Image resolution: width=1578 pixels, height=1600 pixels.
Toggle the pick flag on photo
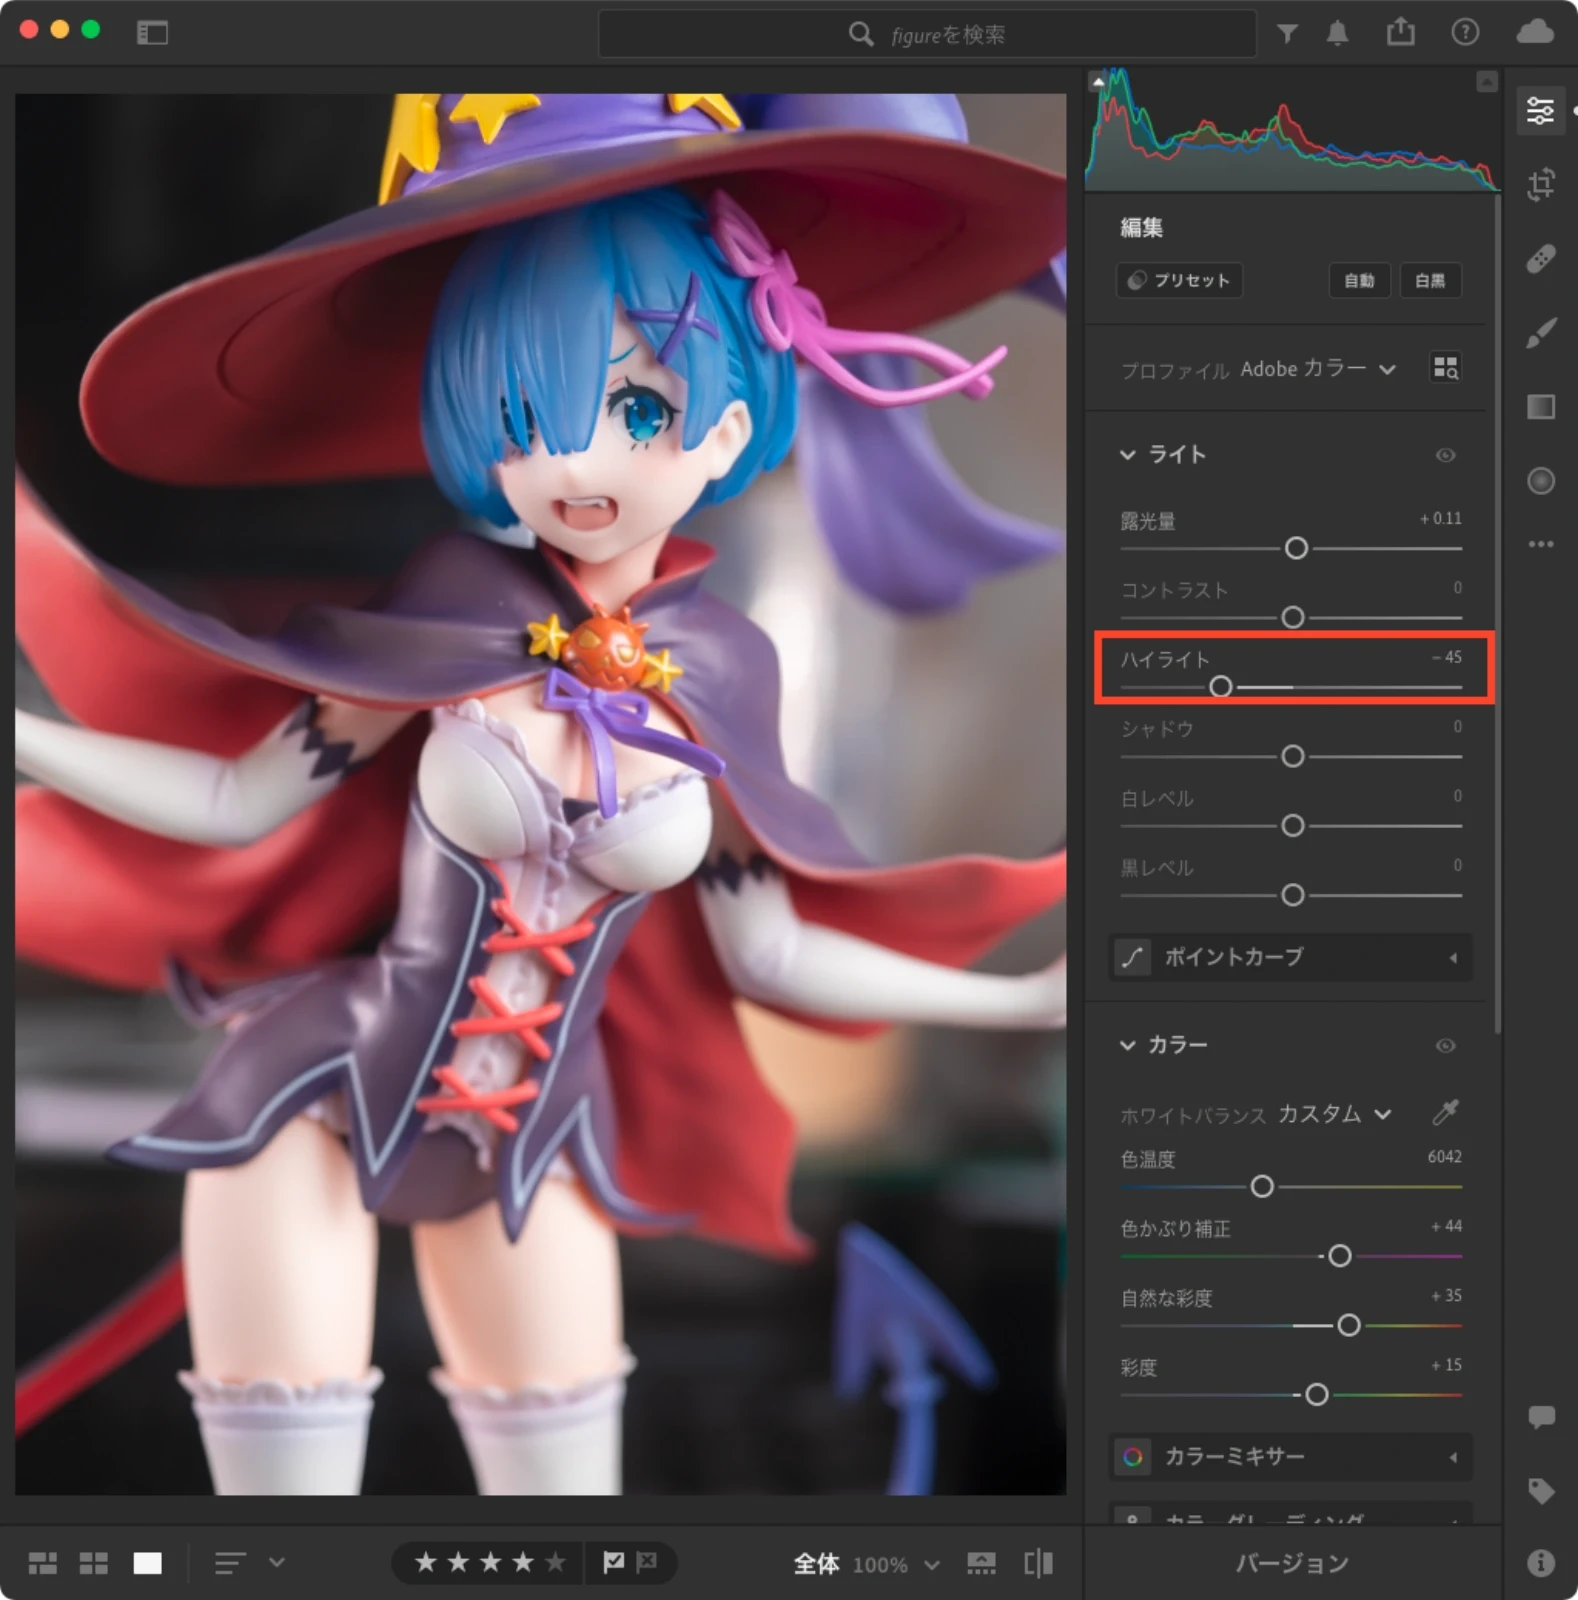(x=614, y=1561)
